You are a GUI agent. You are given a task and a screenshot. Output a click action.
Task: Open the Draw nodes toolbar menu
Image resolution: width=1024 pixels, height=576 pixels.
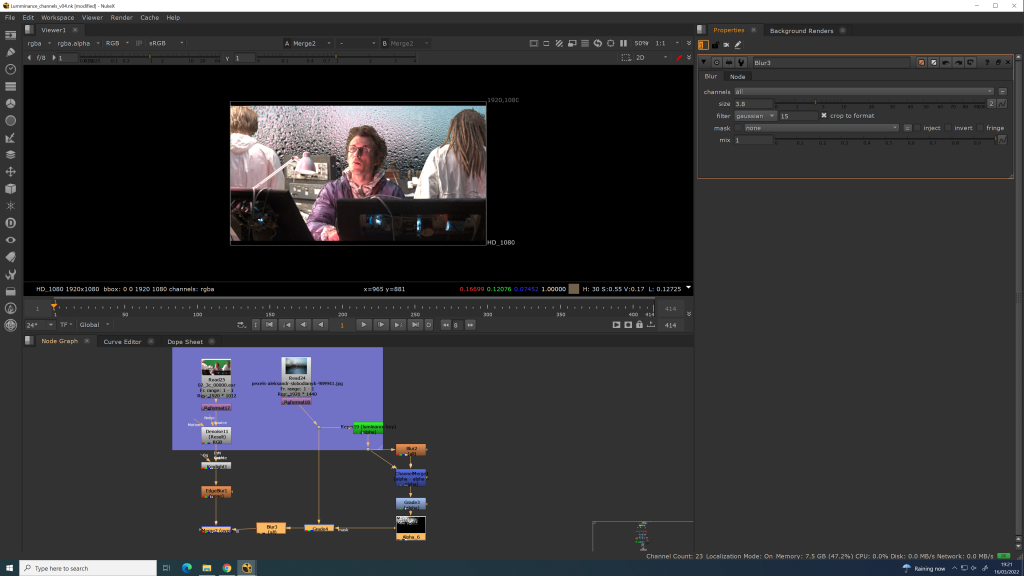(10, 52)
